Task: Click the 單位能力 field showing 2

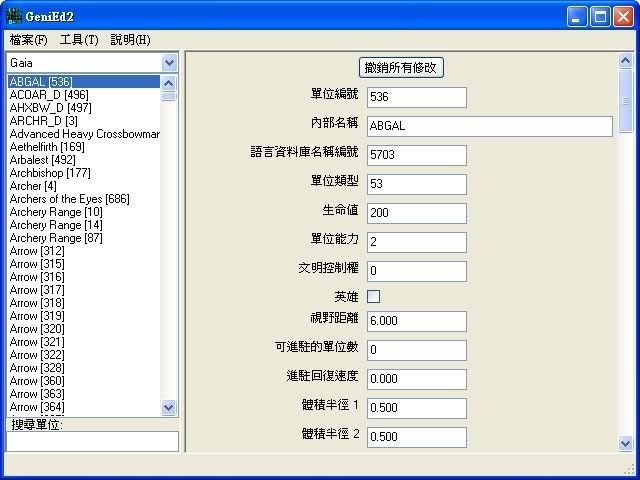Action: (x=417, y=242)
